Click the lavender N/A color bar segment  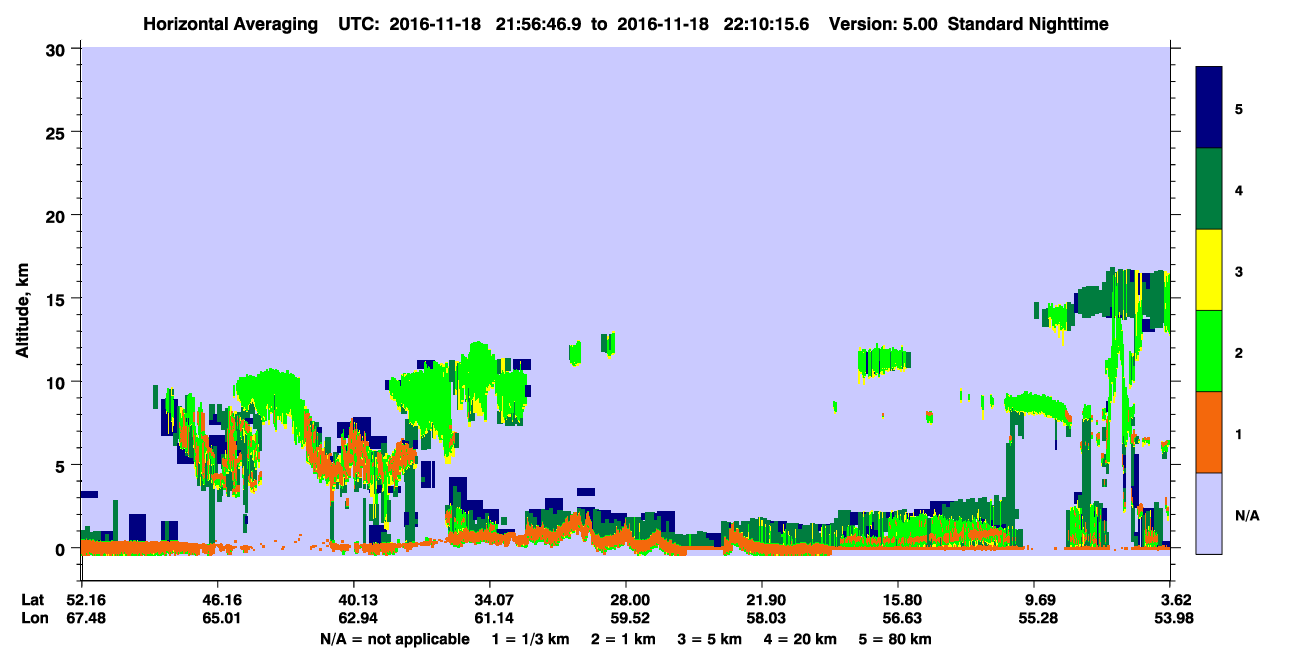point(1209,513)
